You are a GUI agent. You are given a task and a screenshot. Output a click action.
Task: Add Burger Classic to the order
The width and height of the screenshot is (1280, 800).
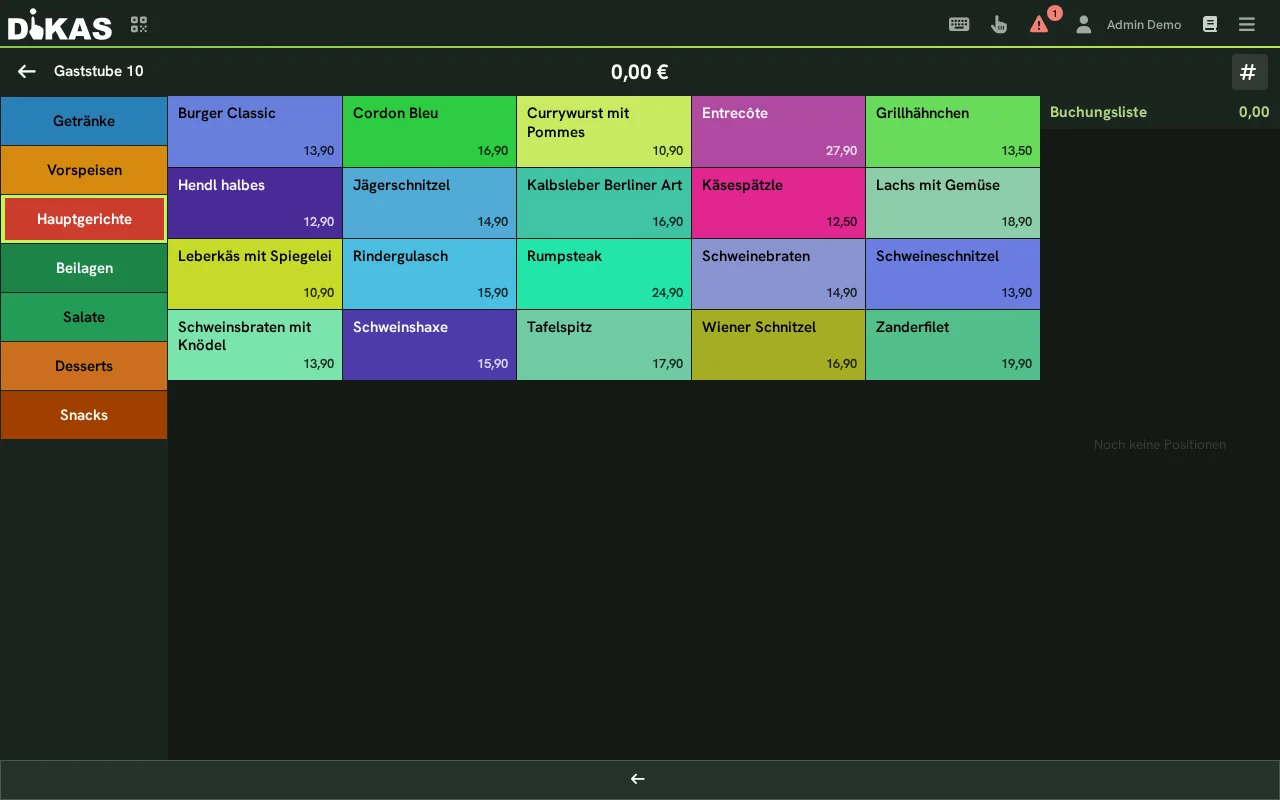(x=255, y=132)
